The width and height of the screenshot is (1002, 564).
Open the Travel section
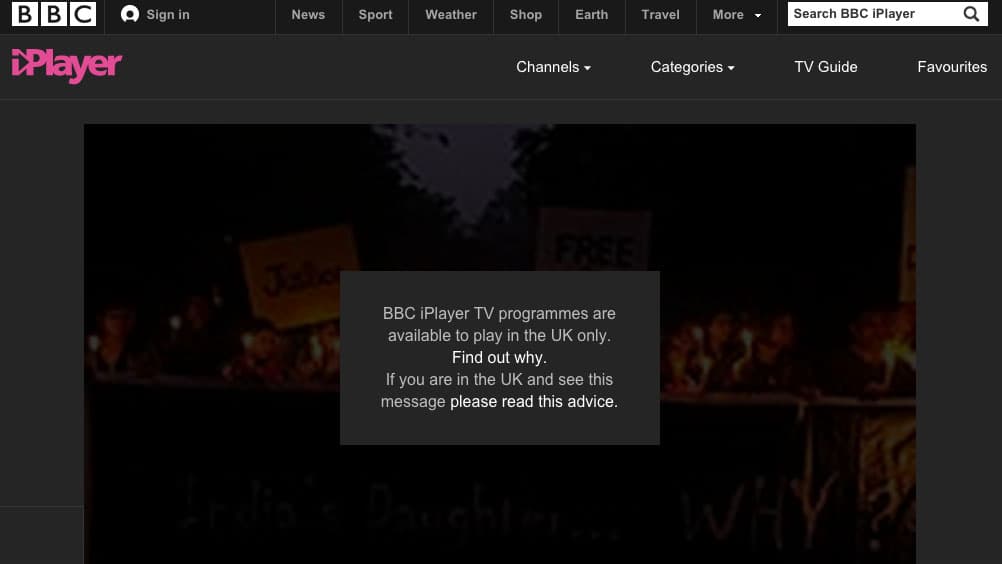click(x=661, y=14)
